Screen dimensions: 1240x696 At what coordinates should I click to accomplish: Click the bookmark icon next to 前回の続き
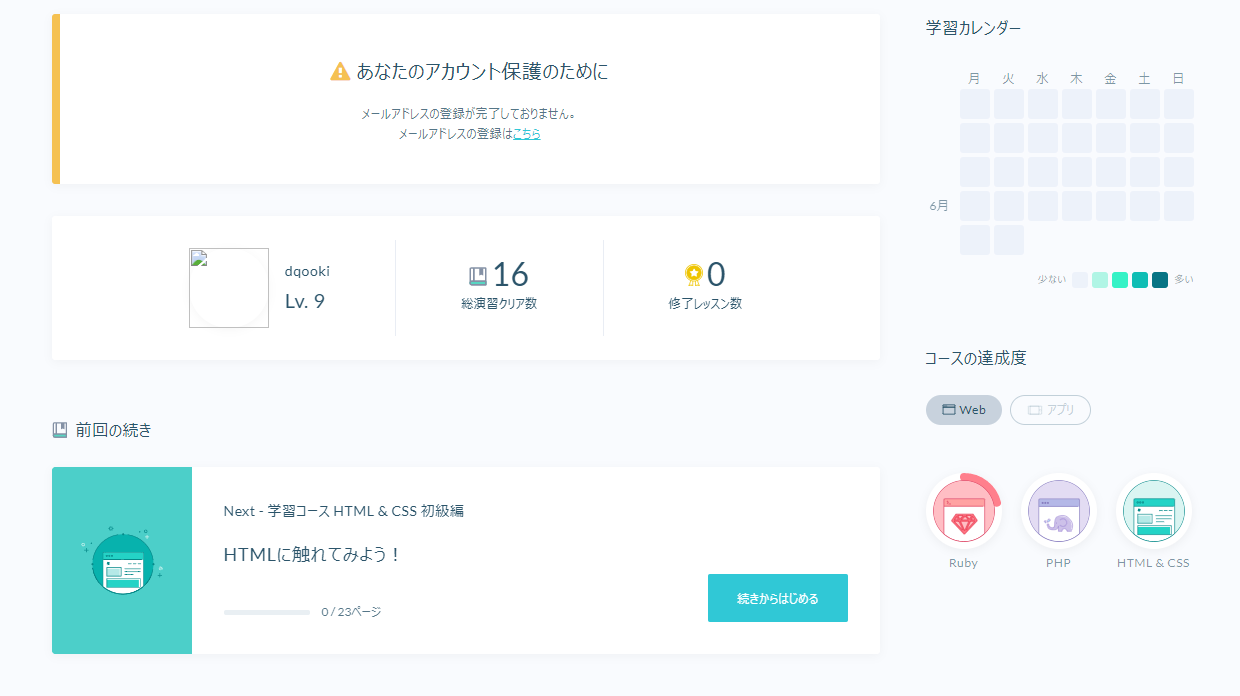pos(60,430)
